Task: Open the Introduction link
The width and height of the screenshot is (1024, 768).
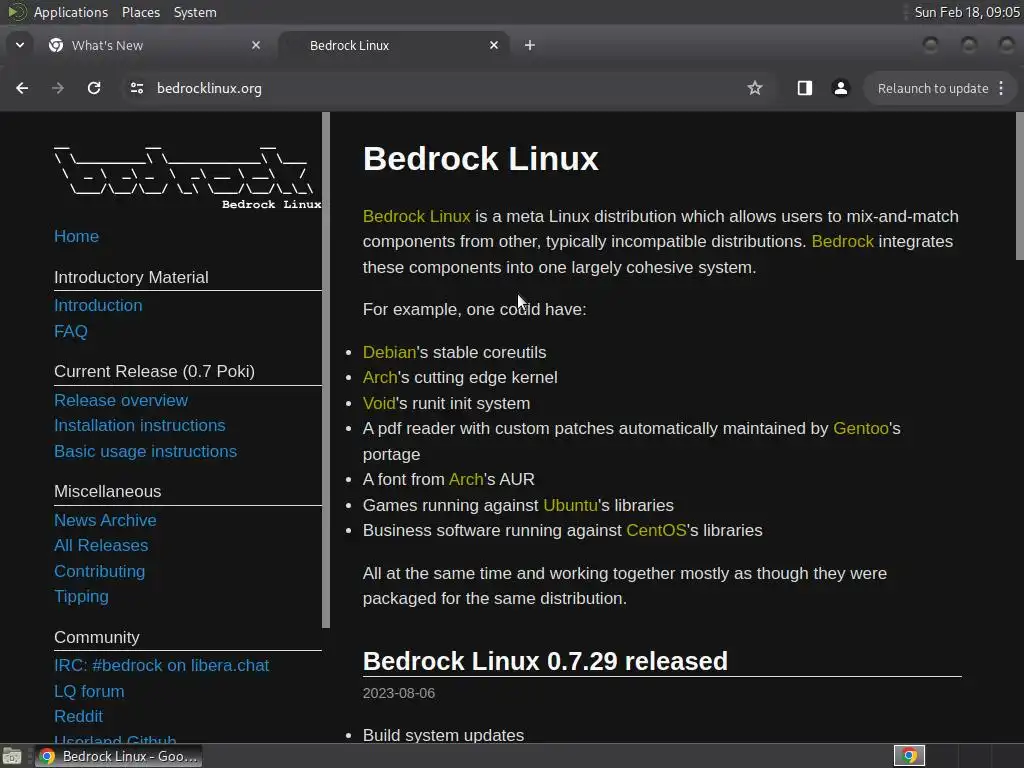Action: click(x=98, y=306)
